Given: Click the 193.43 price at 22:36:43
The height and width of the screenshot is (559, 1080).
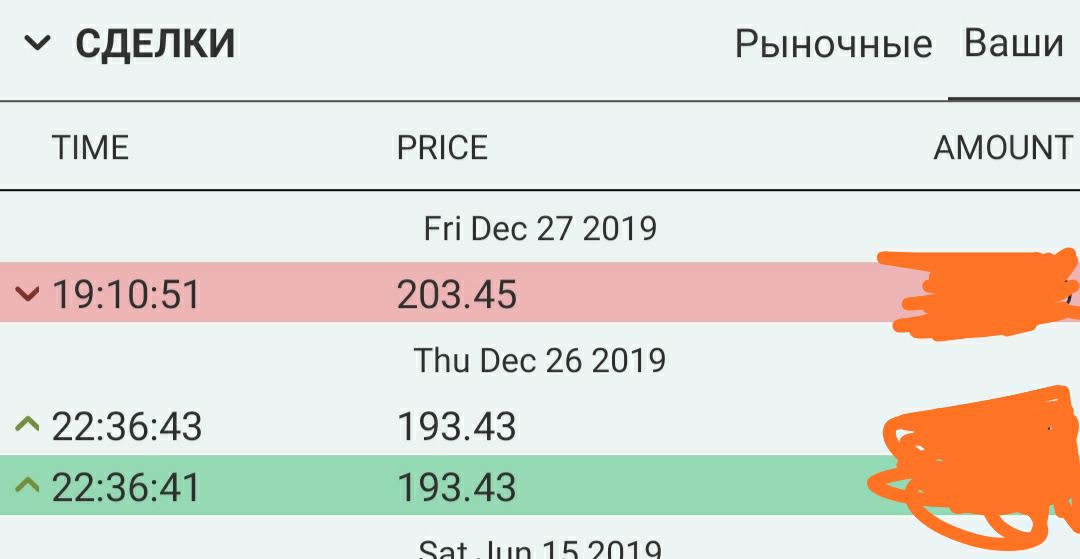Looking at the screenshot, I should (x=457, y=426).
